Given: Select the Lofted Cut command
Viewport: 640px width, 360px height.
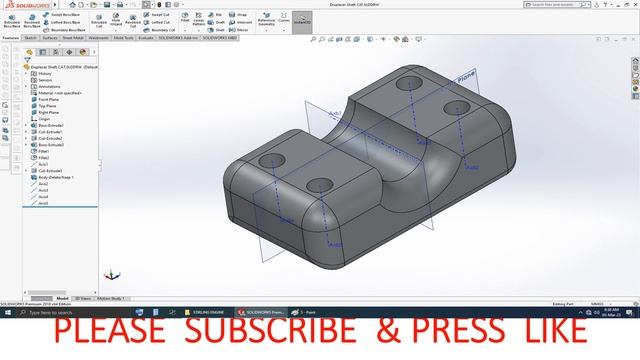Looking at the screenshot, I should [157, 22].
